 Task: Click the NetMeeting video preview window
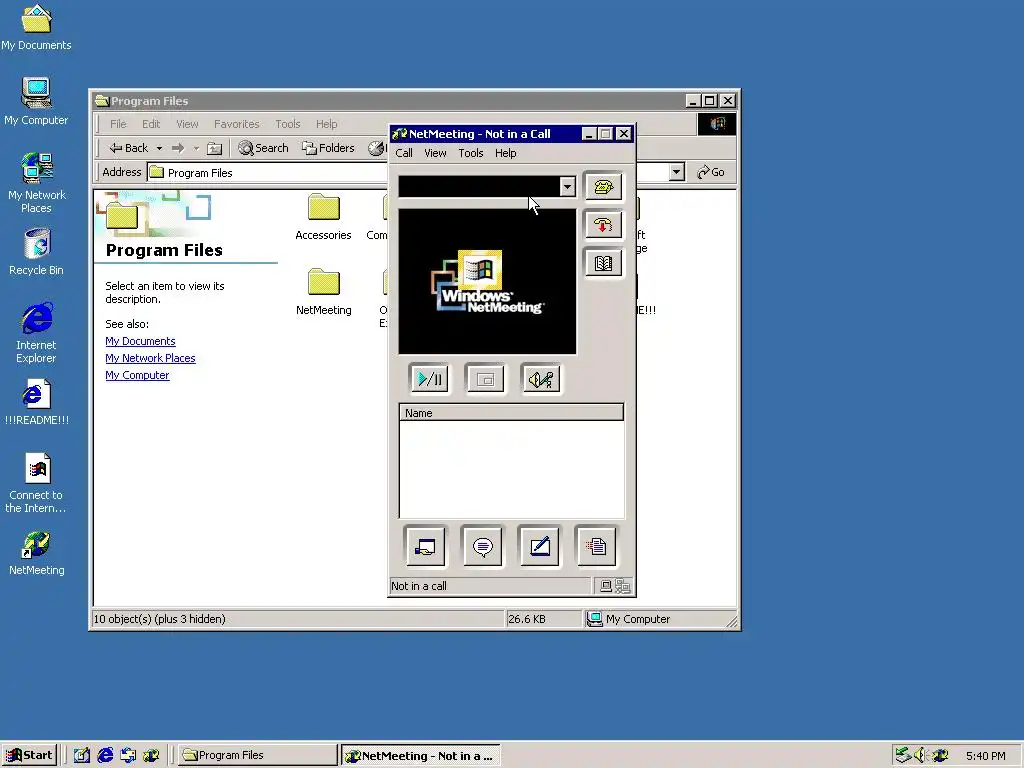tap(487, 281)
